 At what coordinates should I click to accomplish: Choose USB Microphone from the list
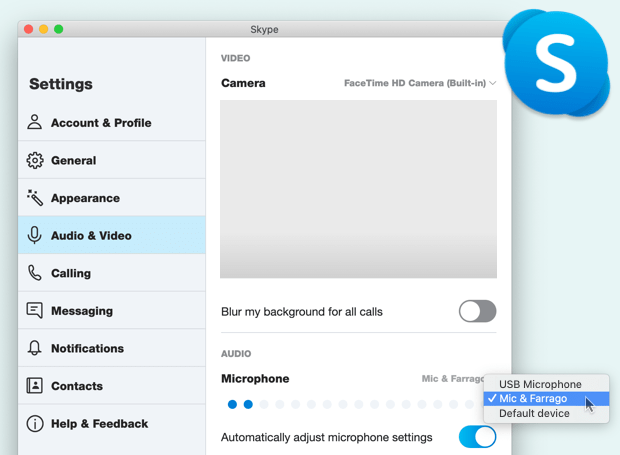tap(546, 384)
